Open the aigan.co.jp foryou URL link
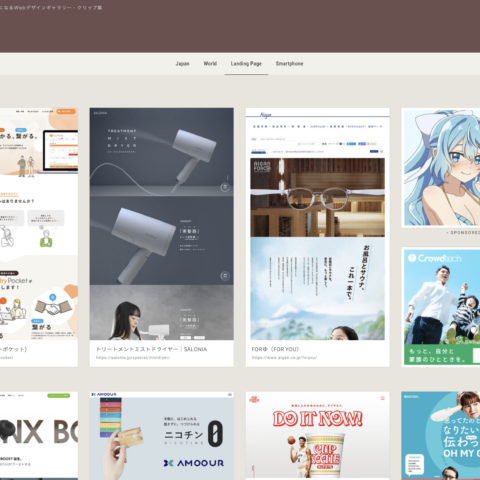Viewport: 480px width, 480px height. [x=284, y=357]
